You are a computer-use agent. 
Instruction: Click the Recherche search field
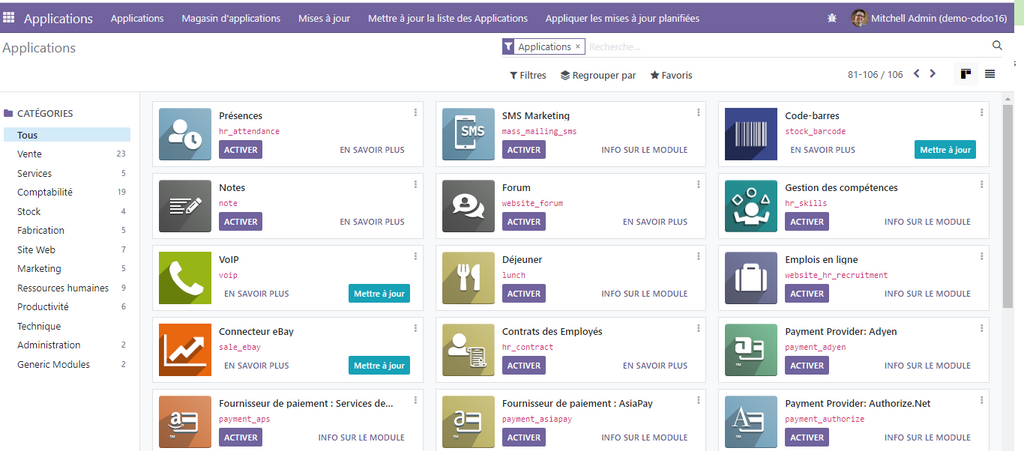787,47
